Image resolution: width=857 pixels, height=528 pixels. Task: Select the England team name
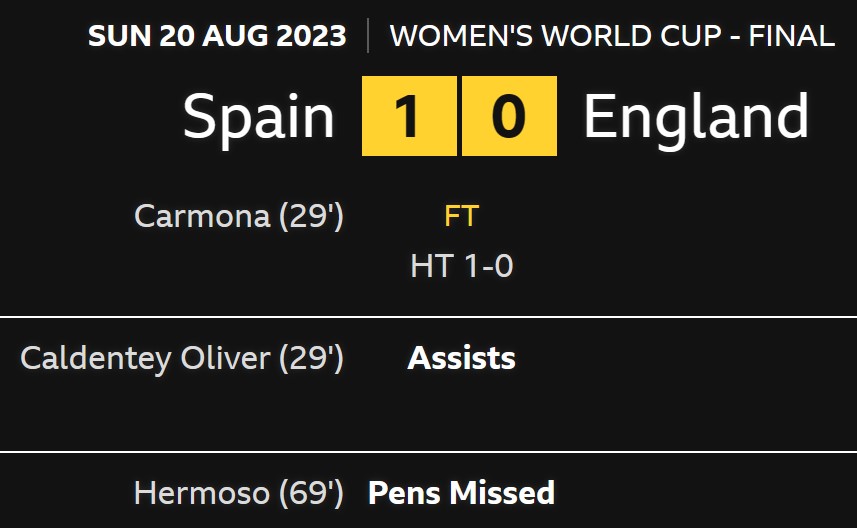[x=696, y=116]
